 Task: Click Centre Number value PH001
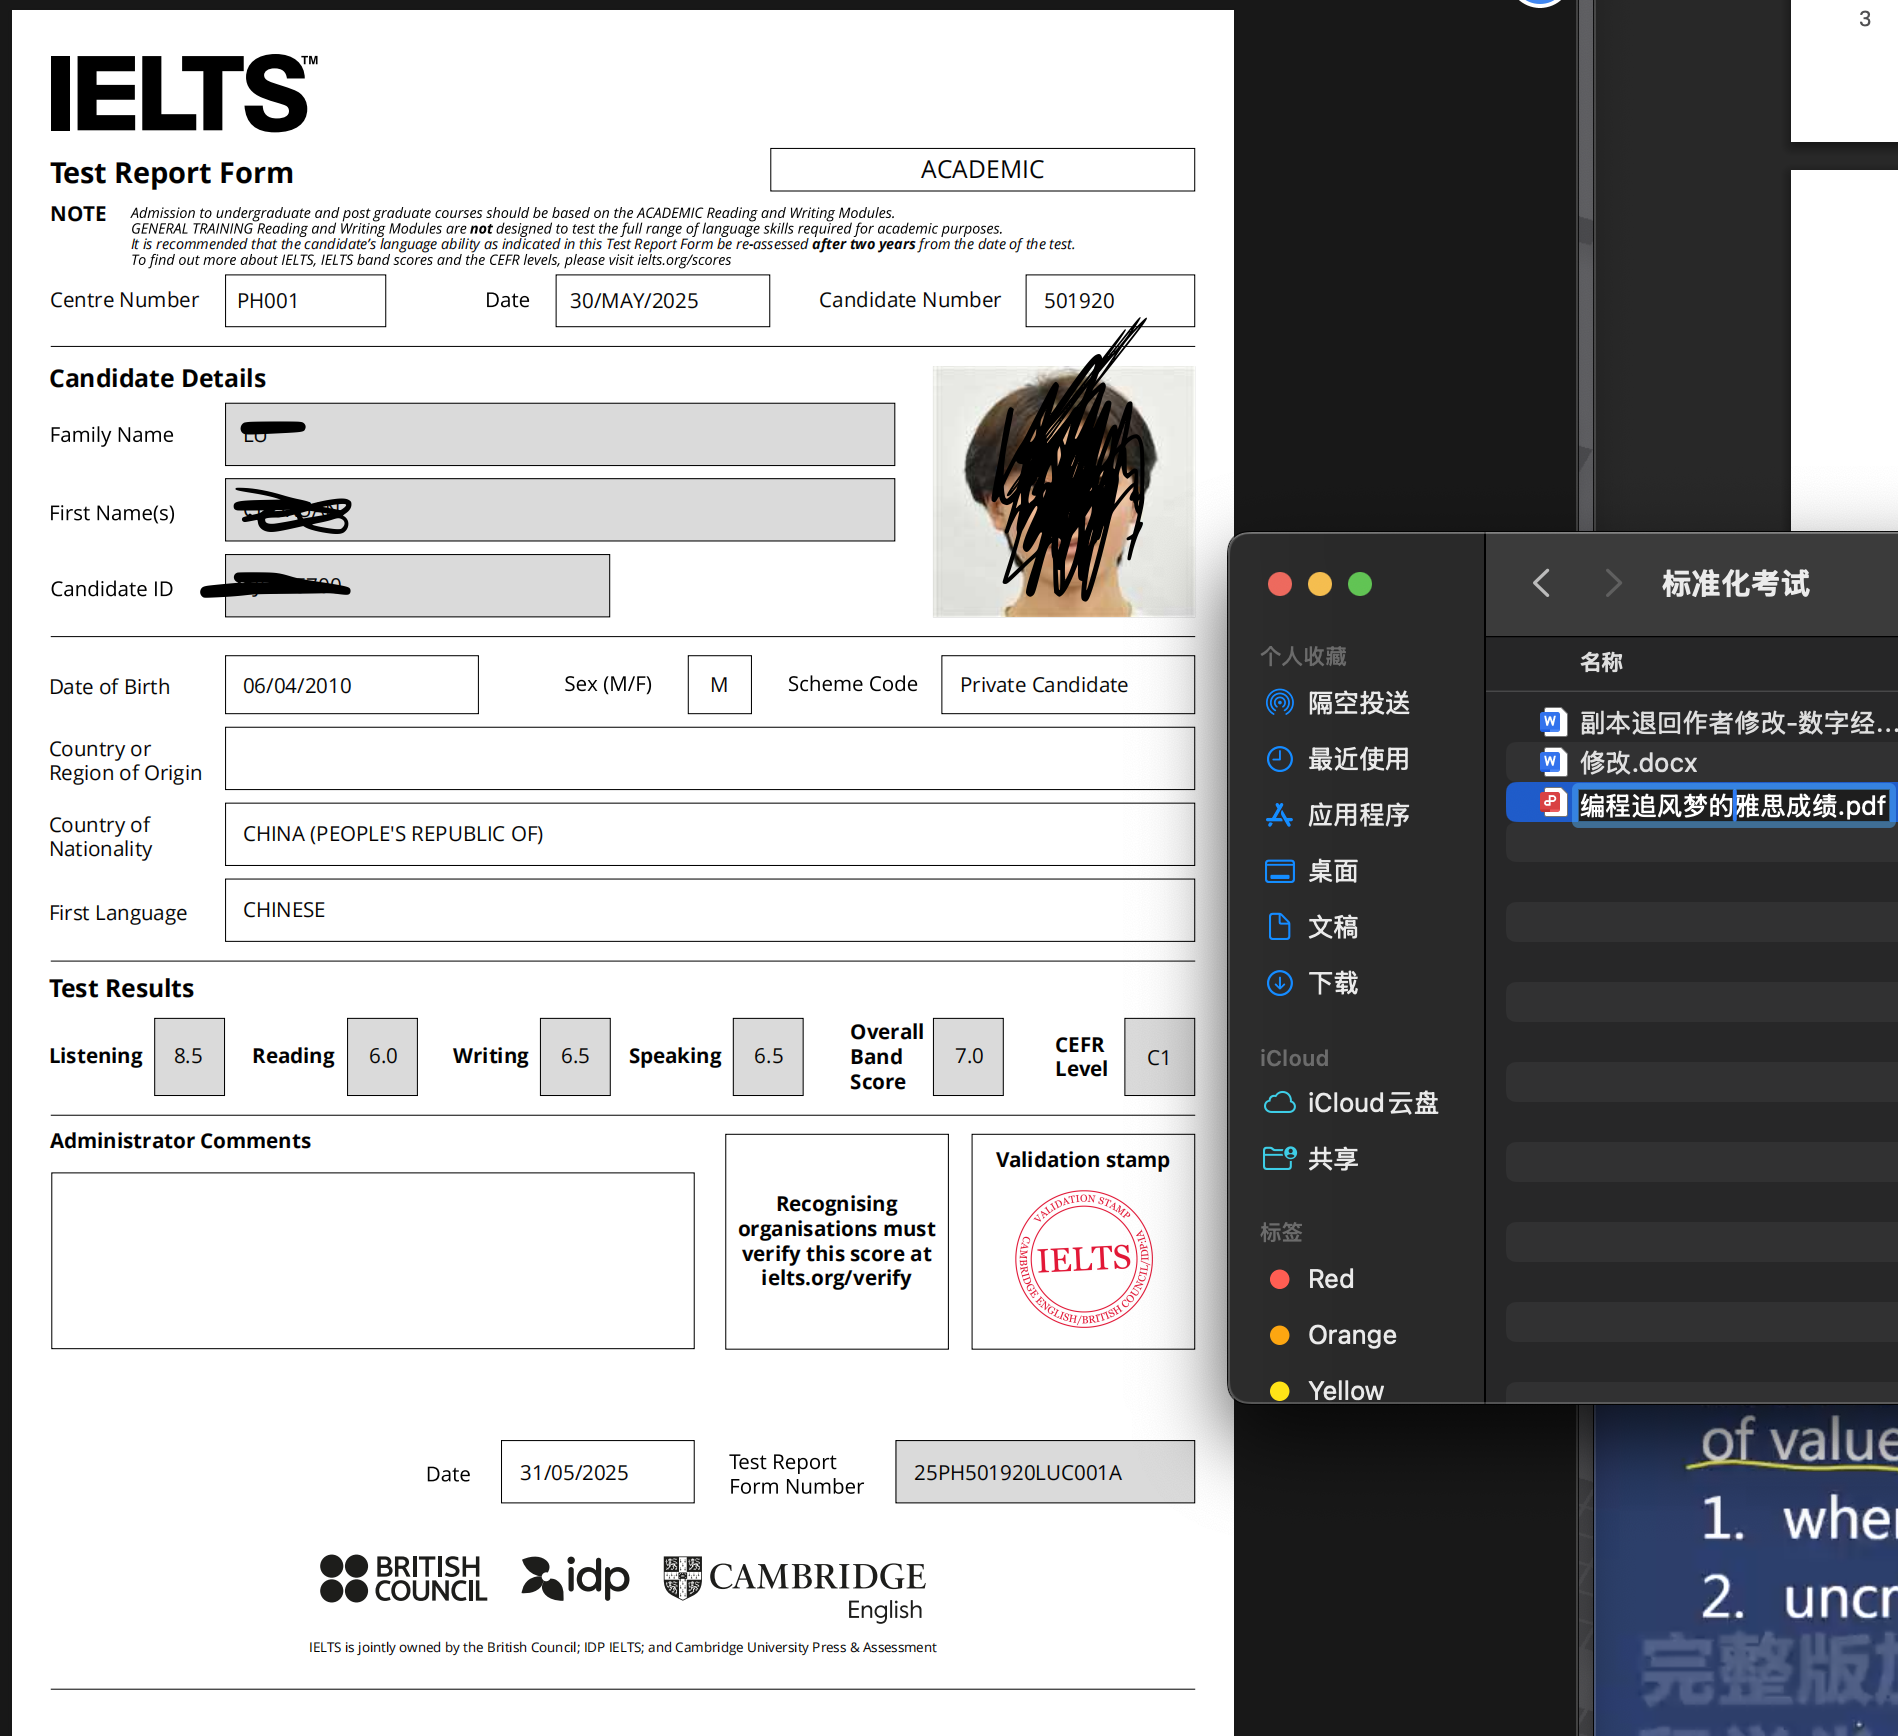click(x=305, y=301)
